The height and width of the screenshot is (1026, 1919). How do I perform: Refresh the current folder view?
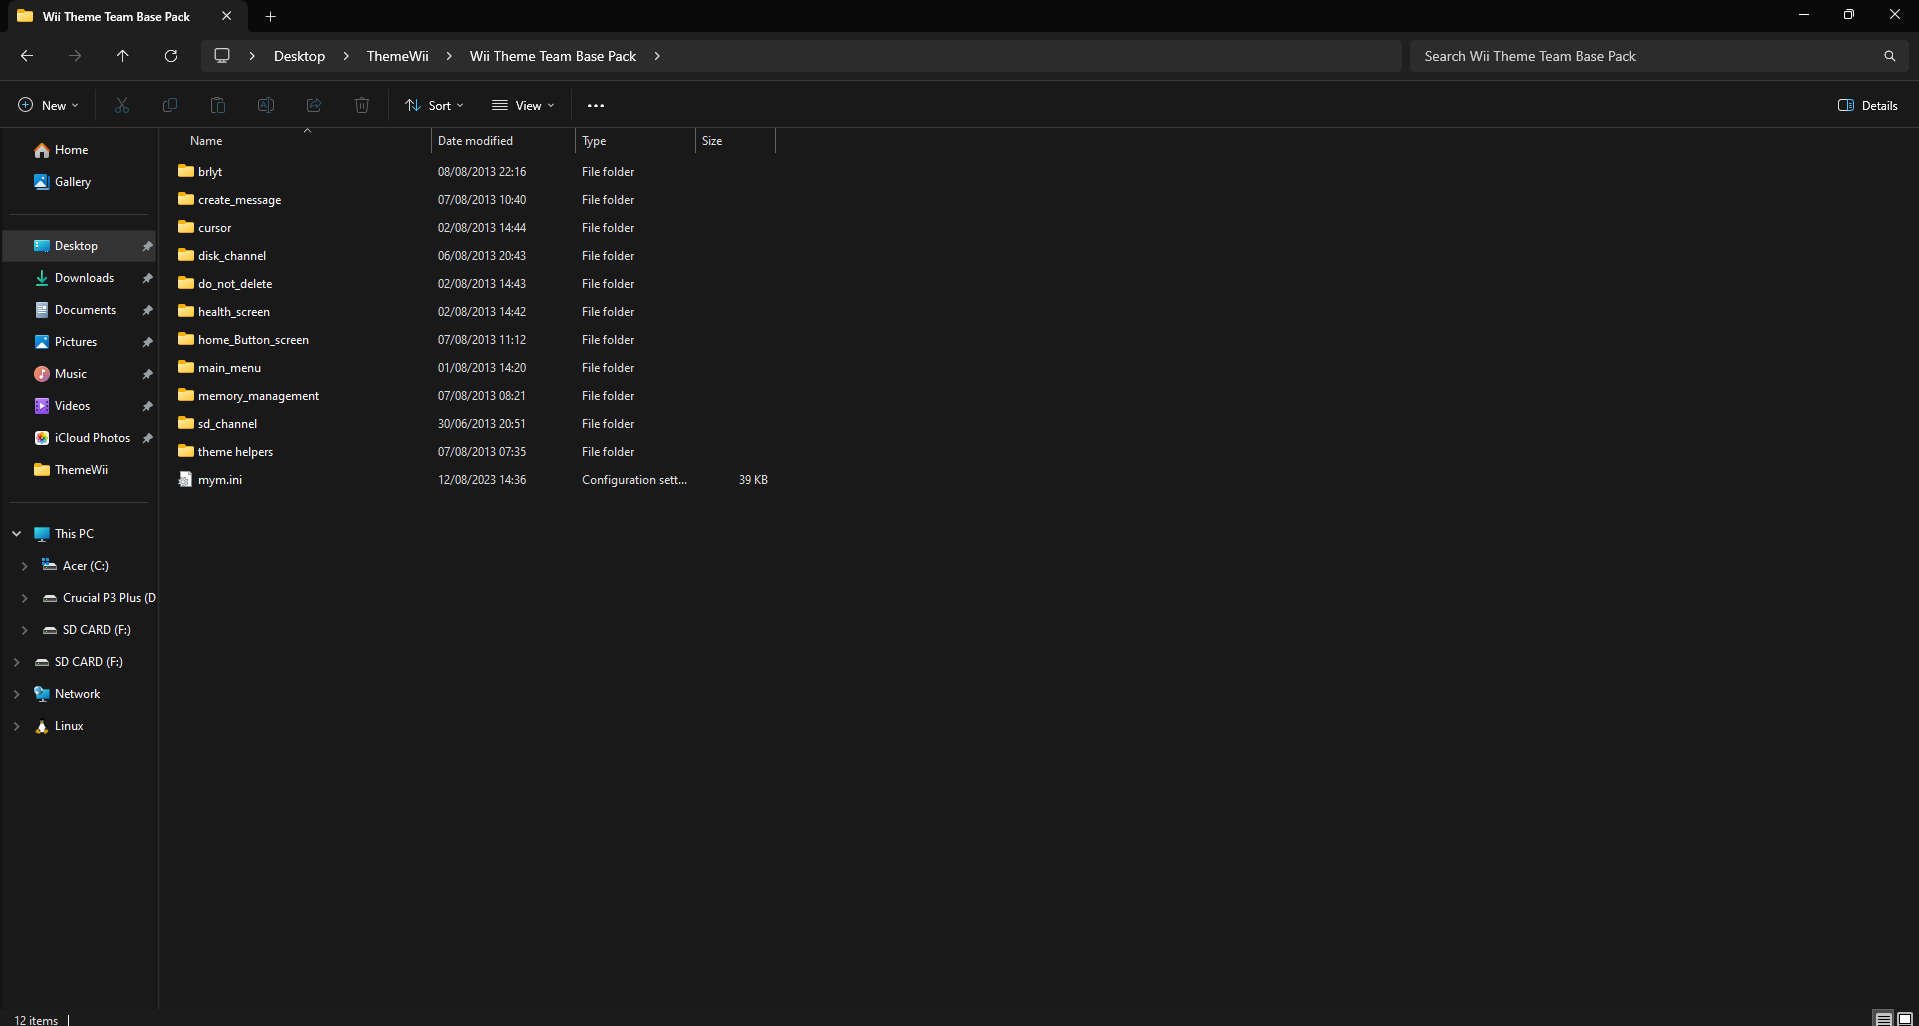click(x=171, y=56)
